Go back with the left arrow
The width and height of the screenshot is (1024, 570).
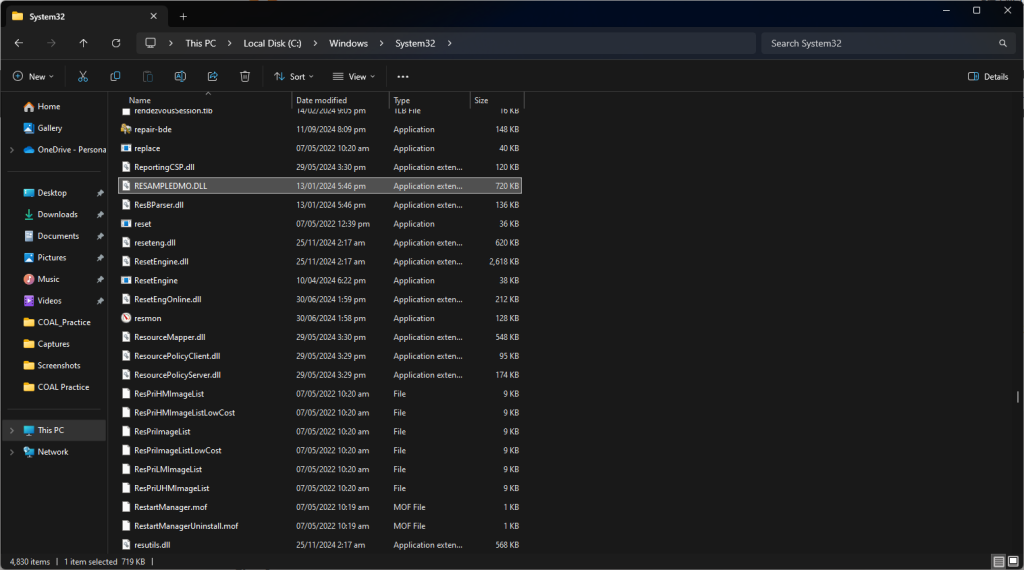[x=19, y=43]
